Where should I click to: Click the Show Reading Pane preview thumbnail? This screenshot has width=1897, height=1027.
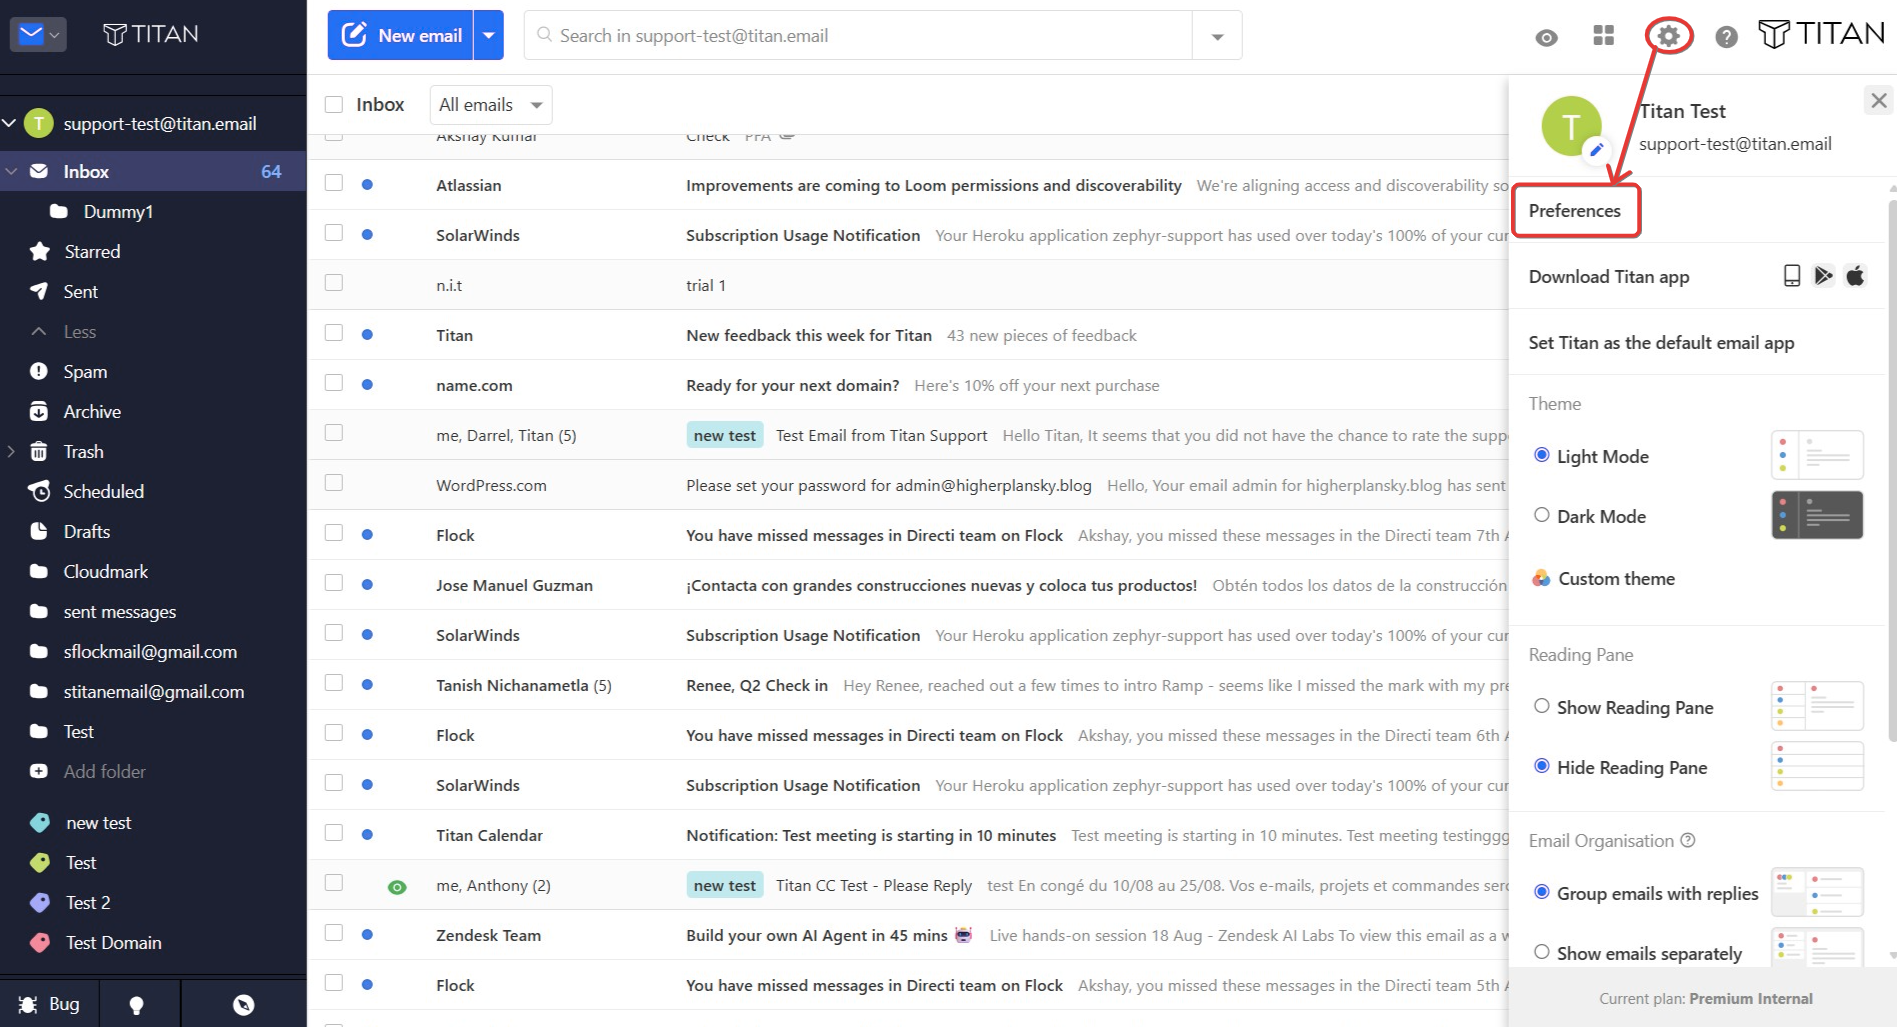(1817, 706)
